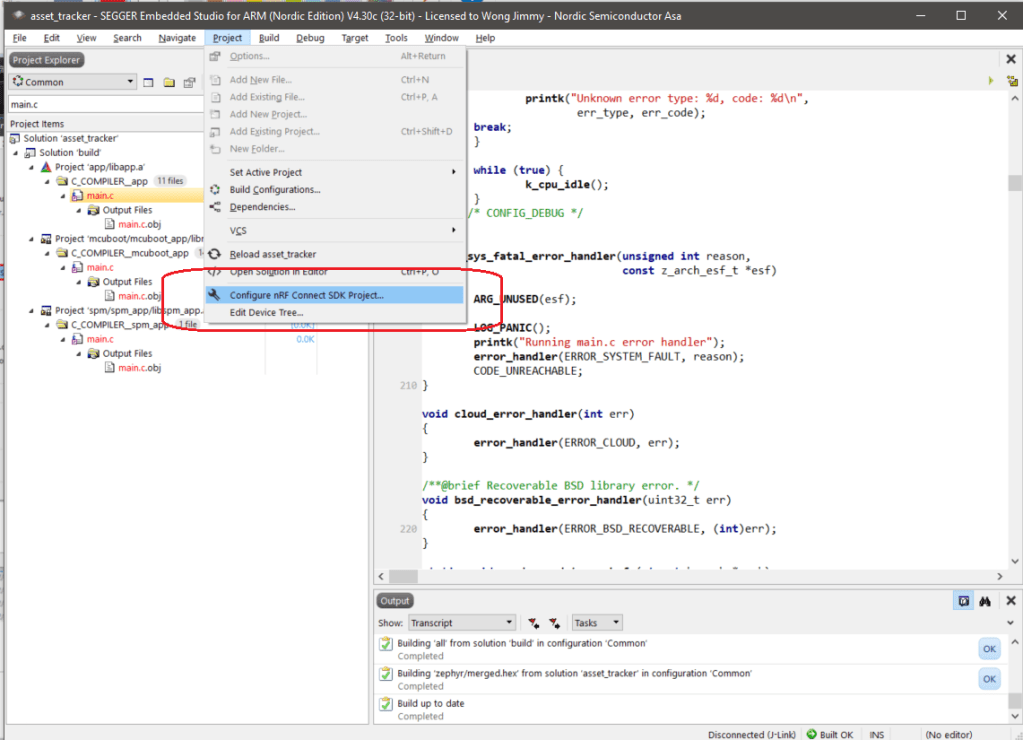
Task: Click Reload asset_tracker in Project menu
Action: click(272, 254)
